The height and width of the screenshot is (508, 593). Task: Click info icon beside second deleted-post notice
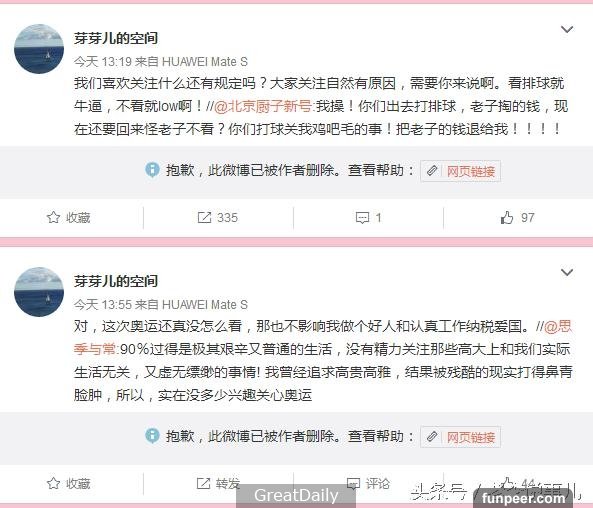tap(152, 436)
